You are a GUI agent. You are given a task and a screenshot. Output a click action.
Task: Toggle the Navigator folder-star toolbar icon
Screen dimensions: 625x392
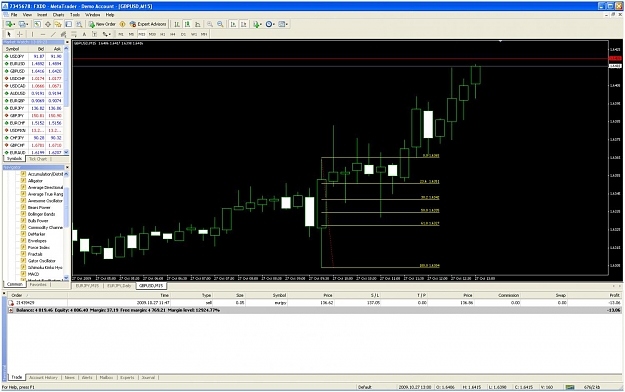click(58, 24)
